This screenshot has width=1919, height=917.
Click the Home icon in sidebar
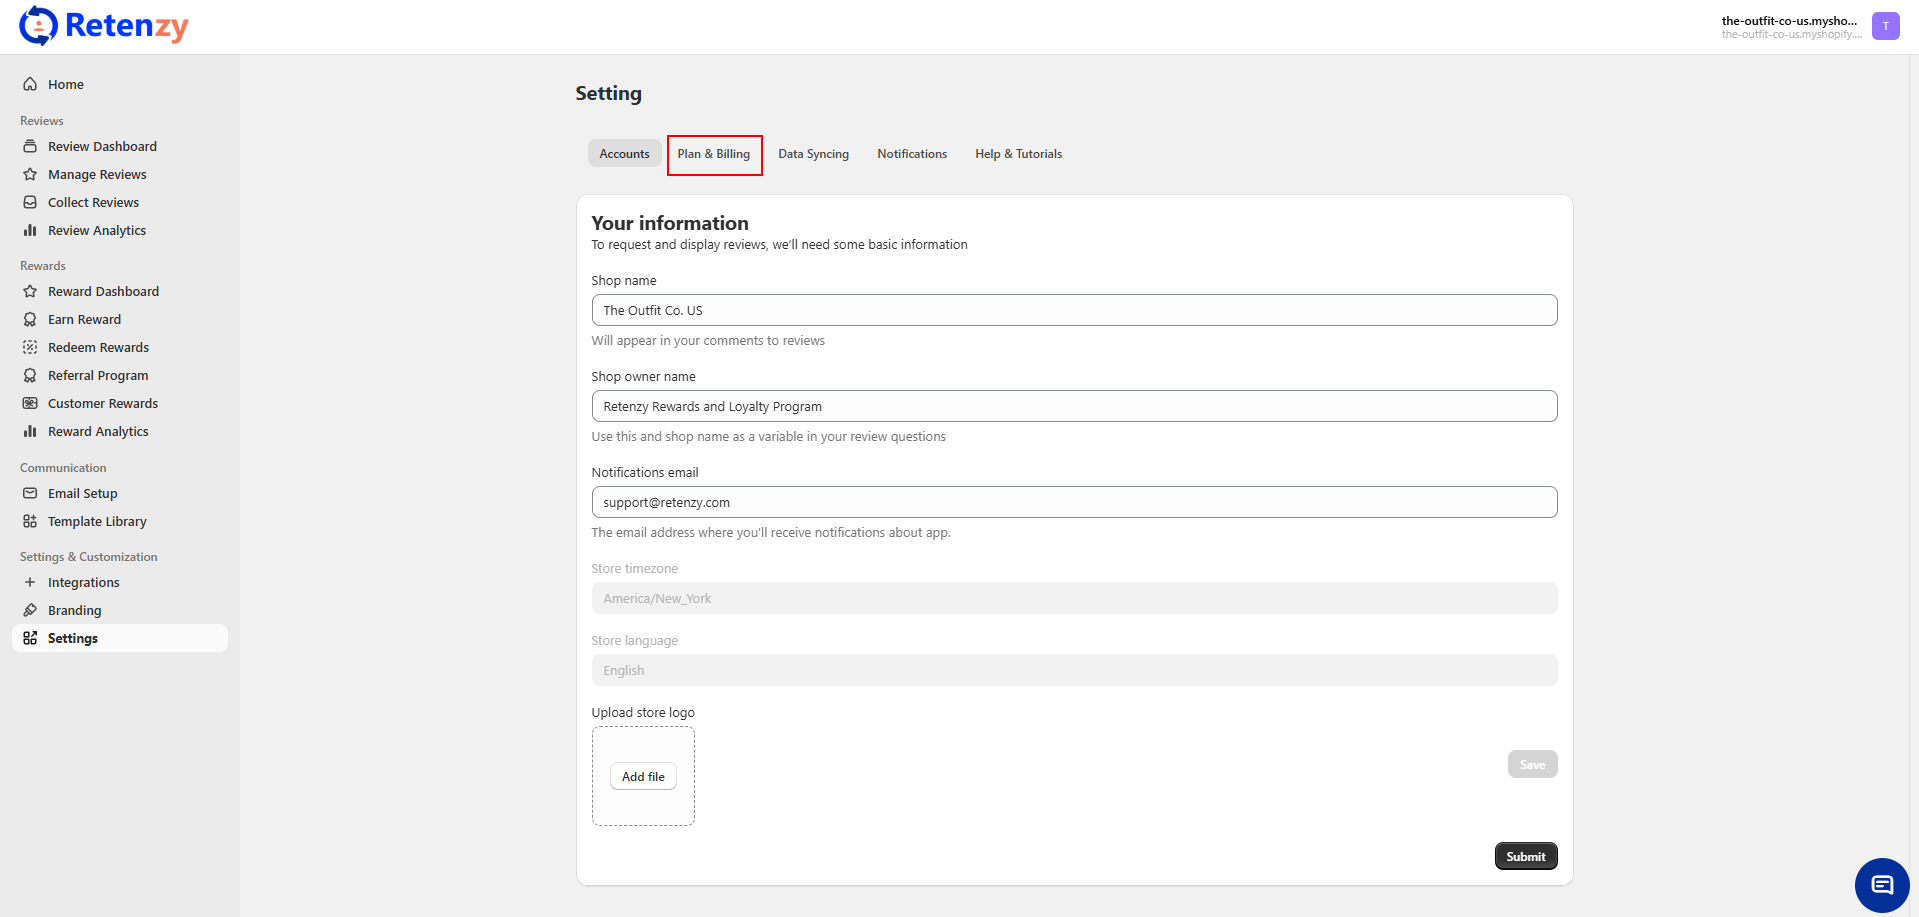click(30, 85)
